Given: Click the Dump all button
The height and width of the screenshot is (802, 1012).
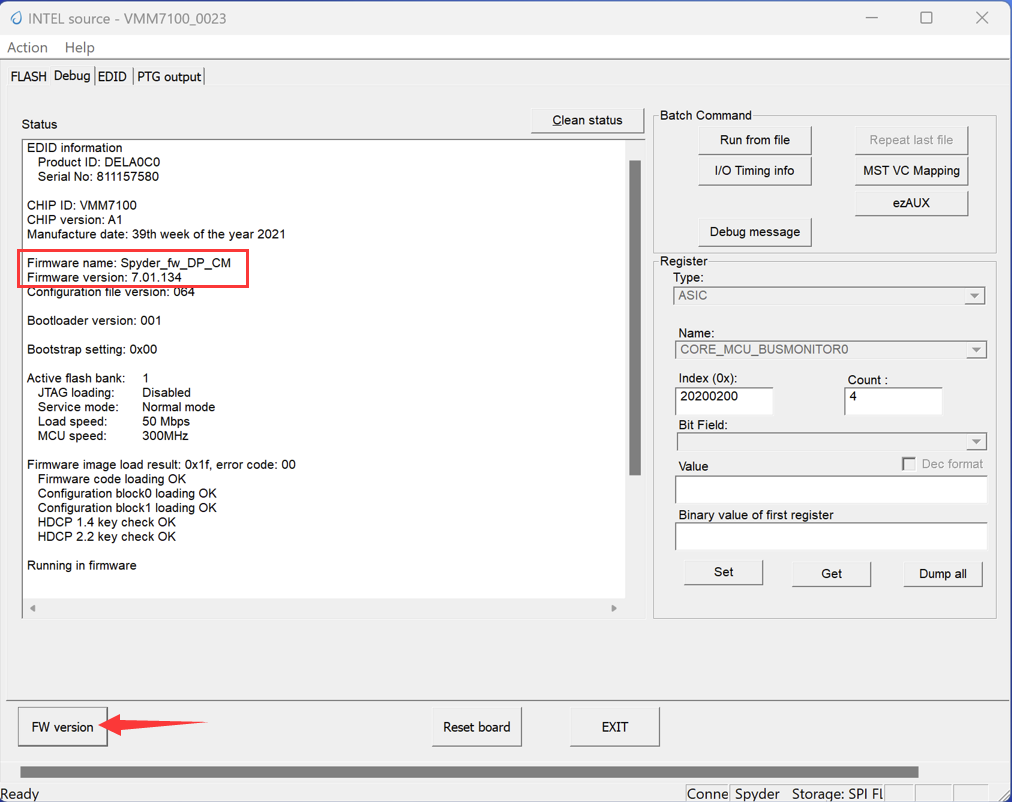Looking at the screenshot, I should coord(942,574).
